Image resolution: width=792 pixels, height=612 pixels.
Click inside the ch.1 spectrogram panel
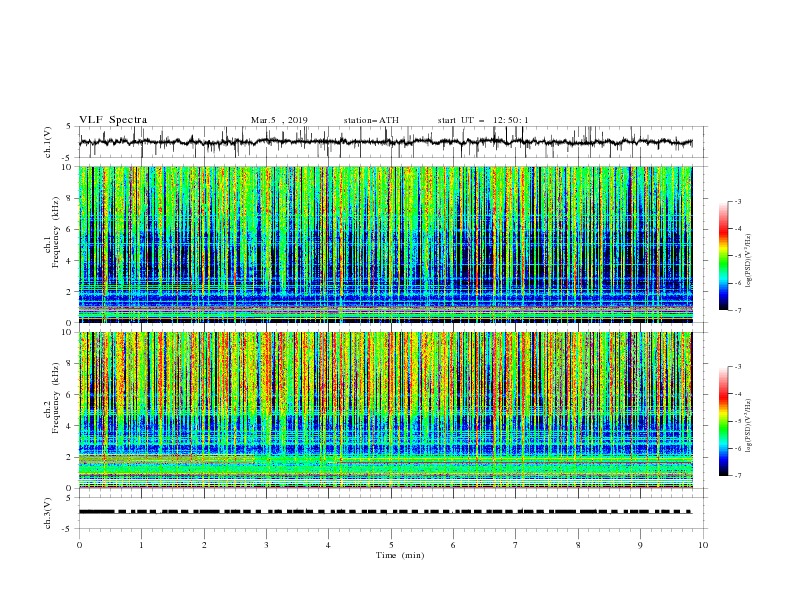(x=386, y=244)
